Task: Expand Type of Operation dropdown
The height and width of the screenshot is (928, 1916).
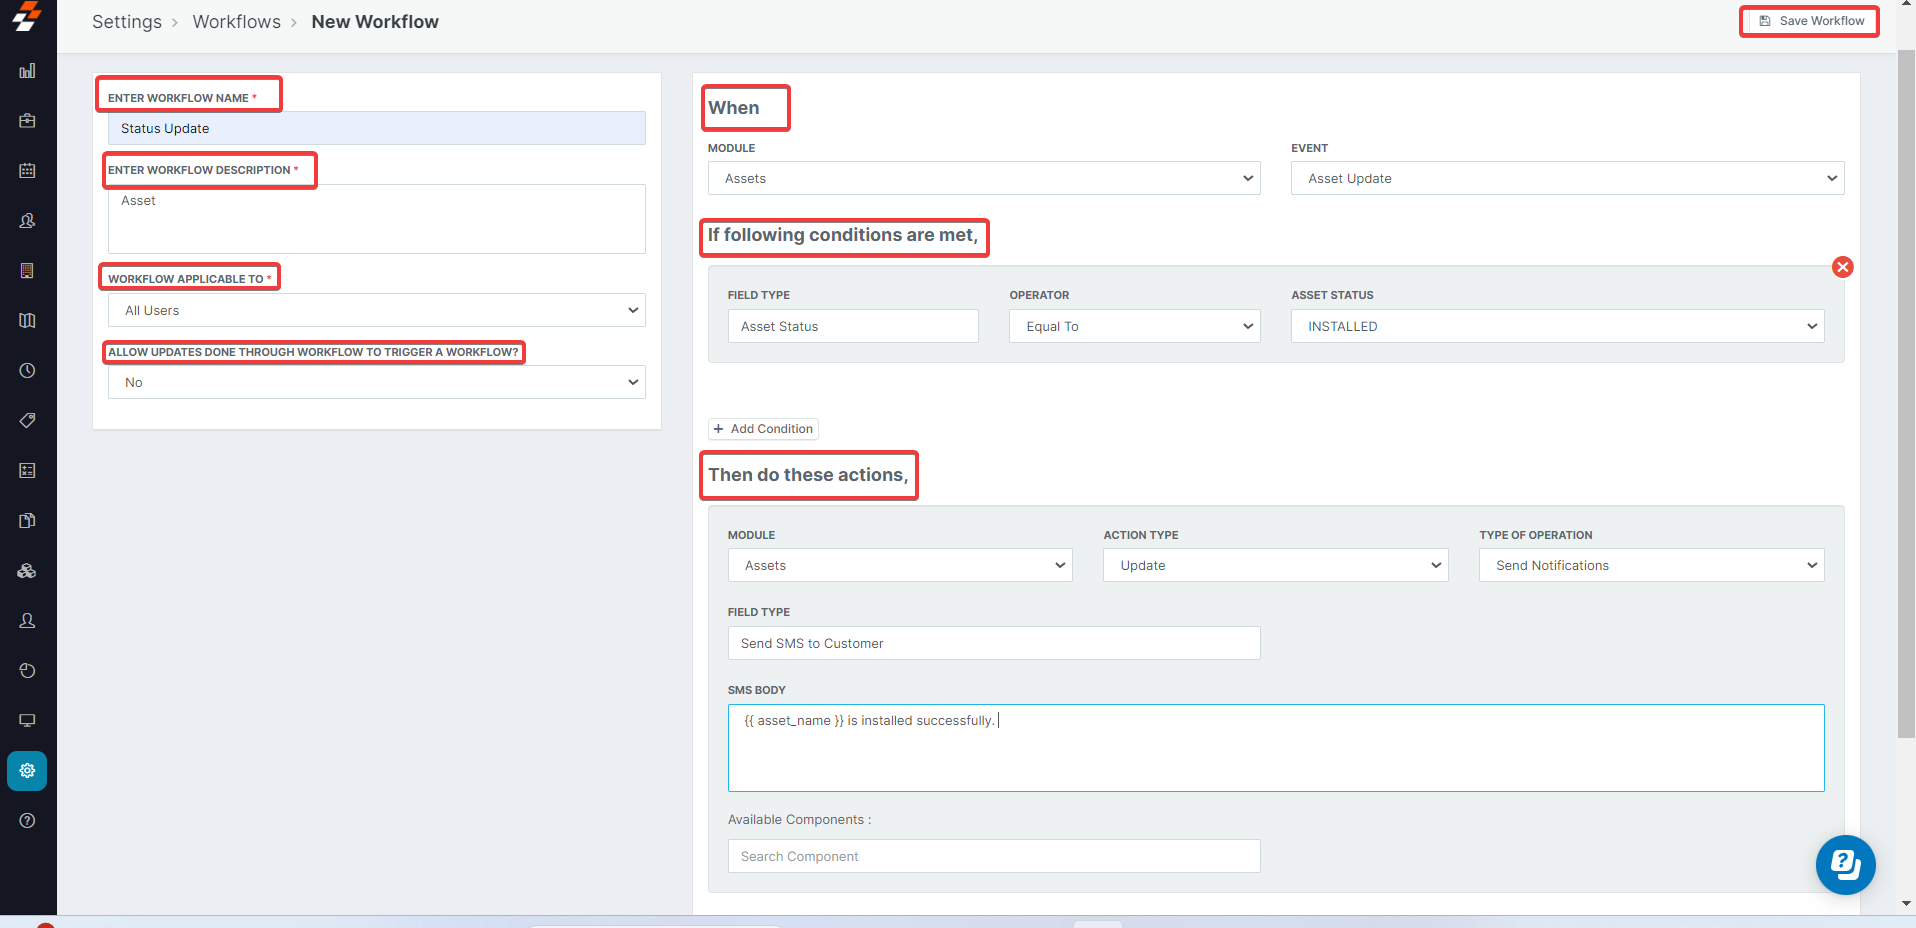Action: (1650, 566)
